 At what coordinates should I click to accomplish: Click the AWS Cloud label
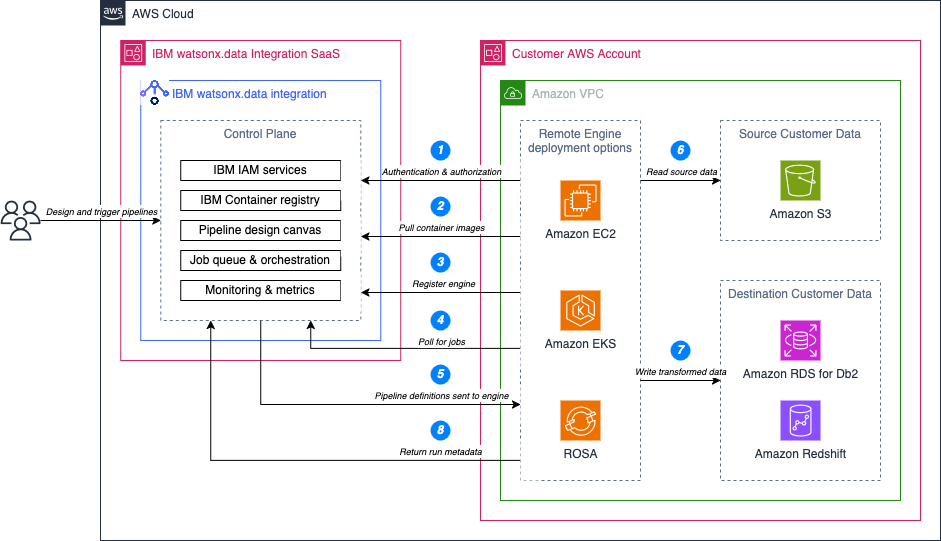click(163, 14)
